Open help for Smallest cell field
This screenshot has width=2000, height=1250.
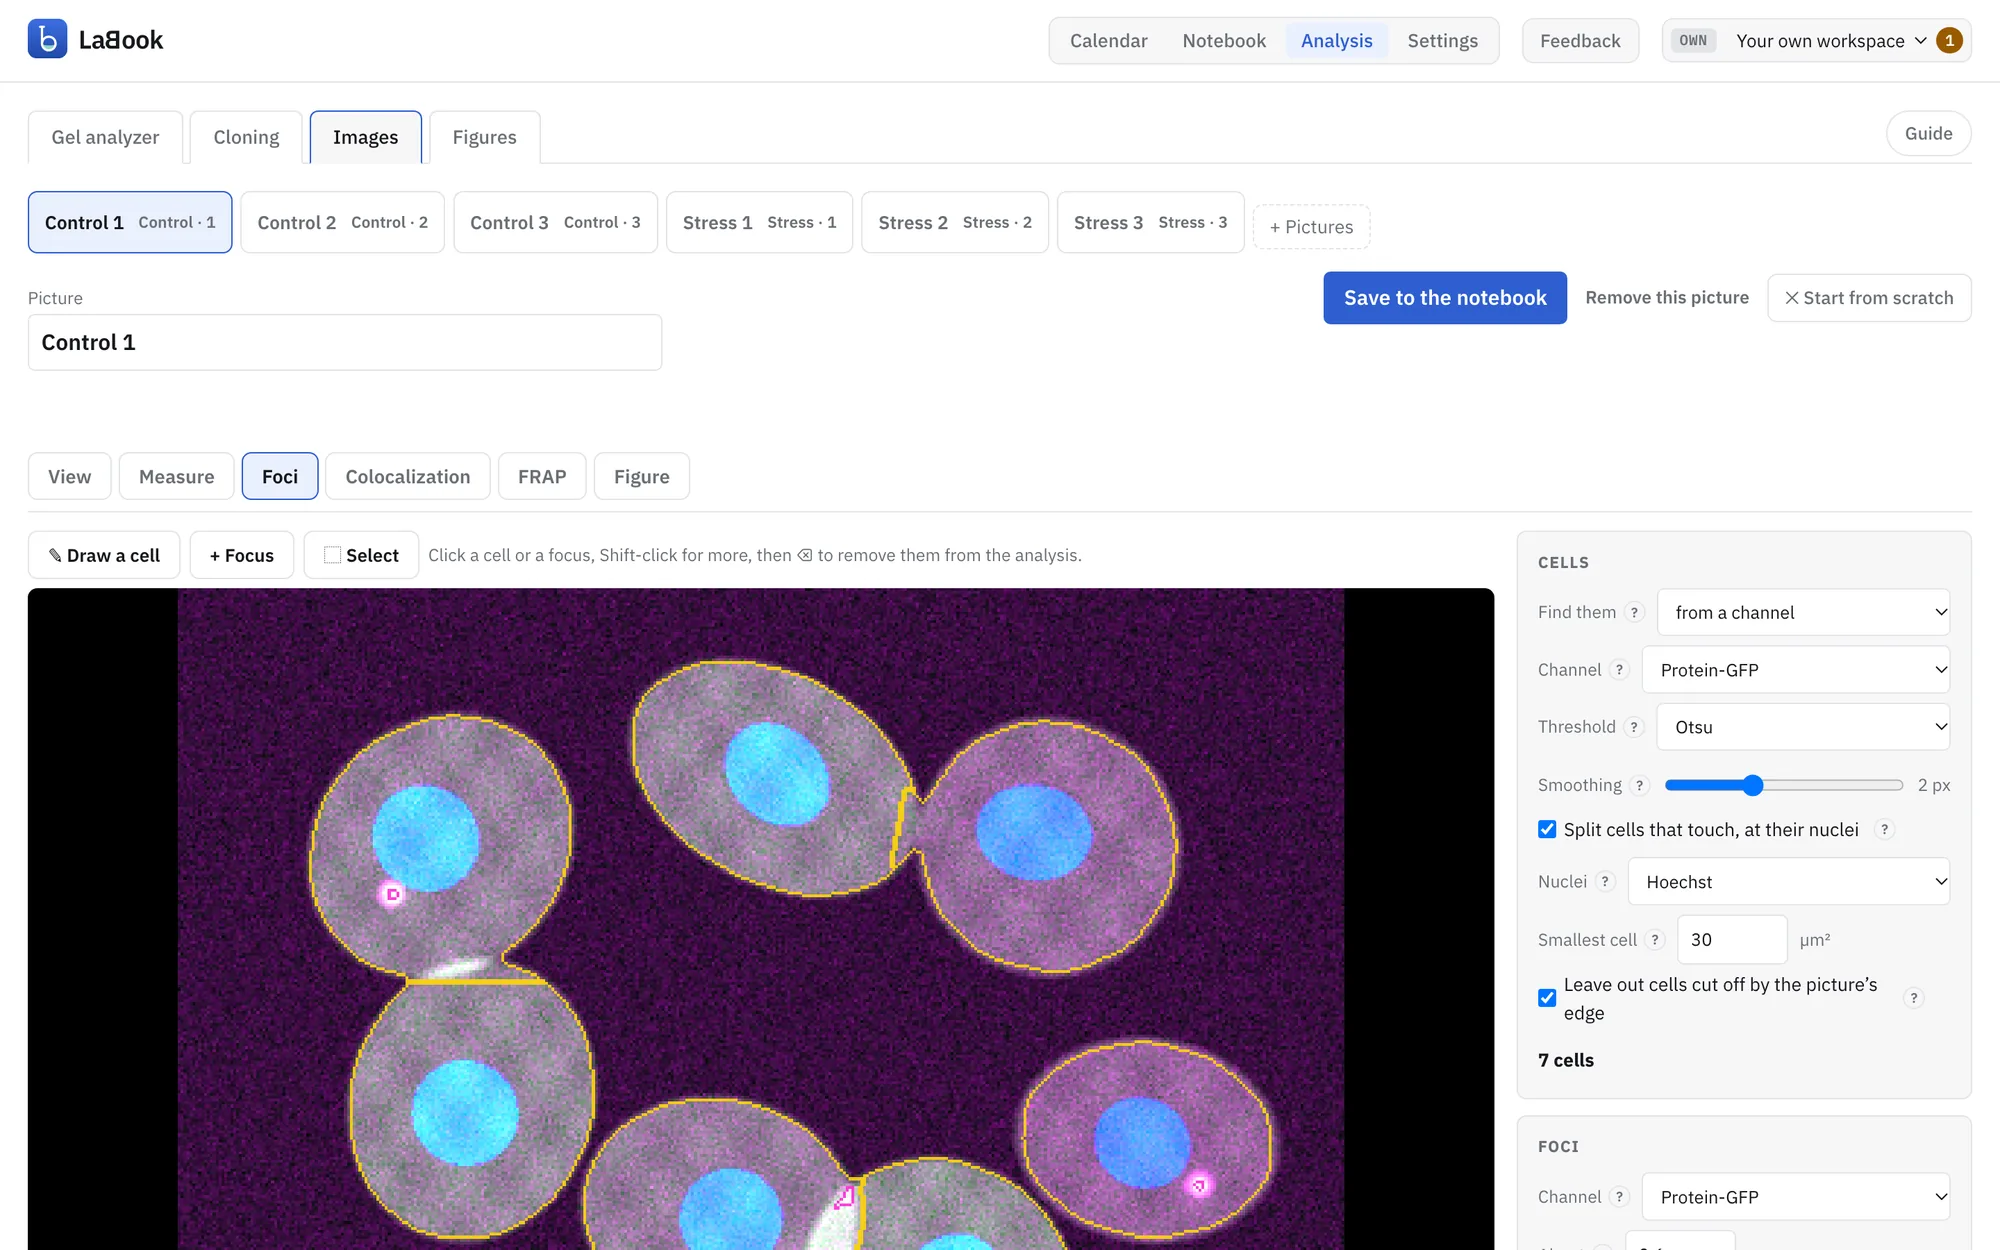pos(1655,939)
